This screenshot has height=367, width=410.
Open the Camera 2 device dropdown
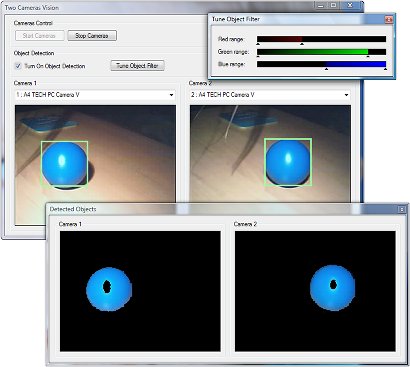[270, 95]
